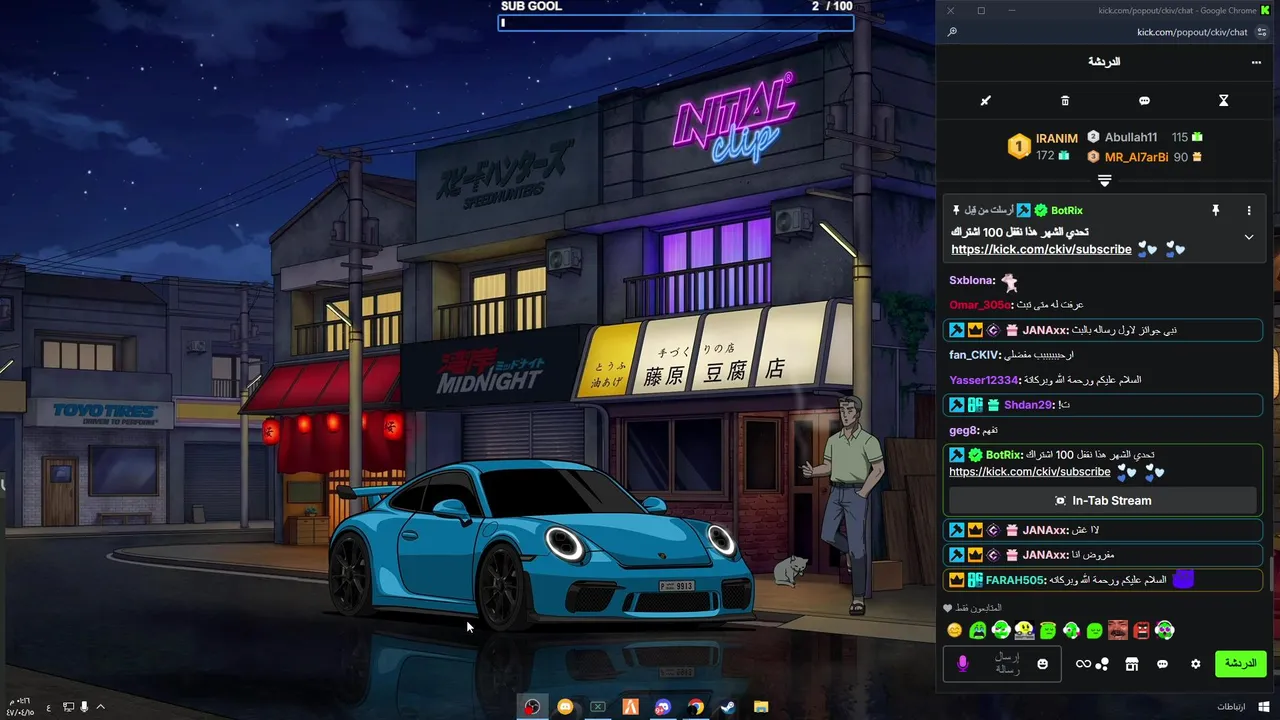The width and height of the screenshot is (1280, 720).
Task: Open the pinned kick.com/ckiv/subscribe link
Action: click(1041, 249)
